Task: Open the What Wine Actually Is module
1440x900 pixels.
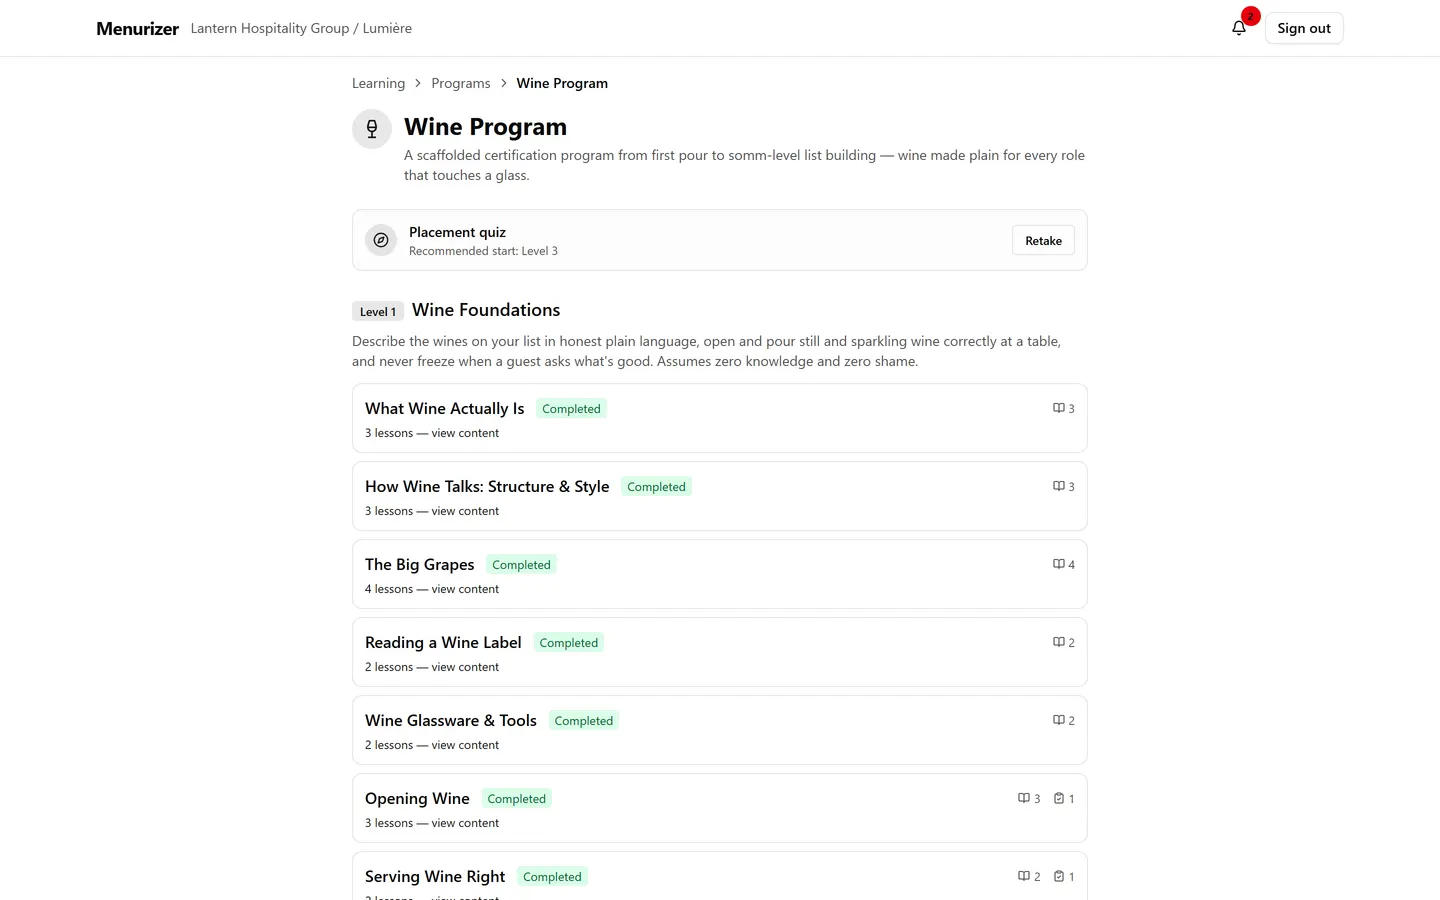Action: (x=720, y=418)
